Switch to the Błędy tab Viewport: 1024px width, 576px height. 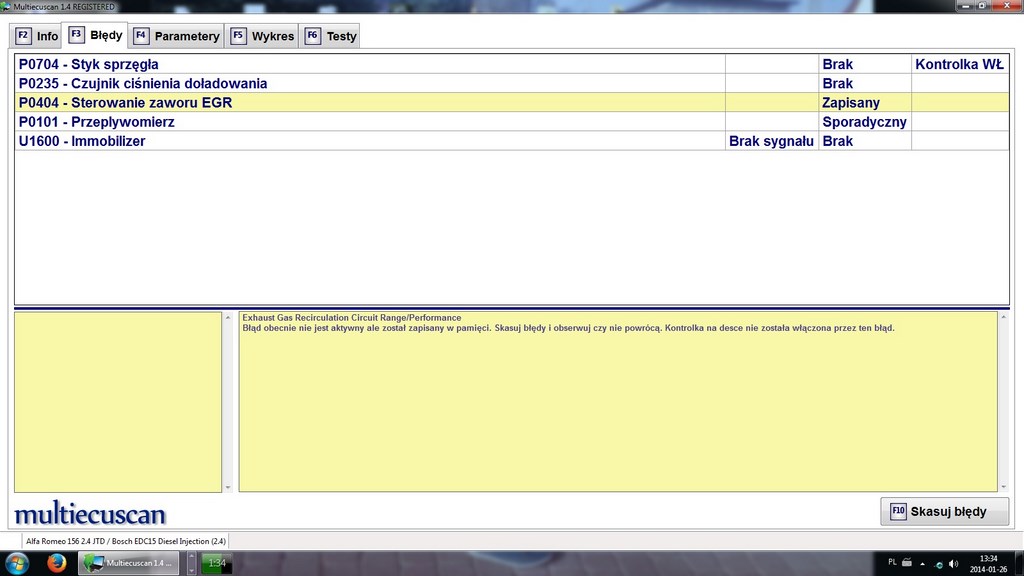(95, 35)
